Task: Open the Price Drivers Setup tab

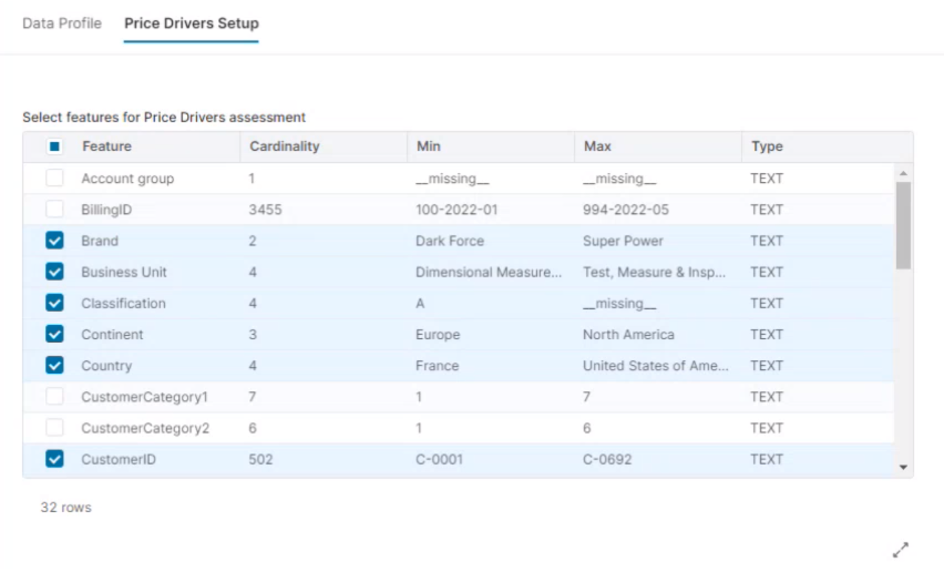Action: click(x=191, y=23)
